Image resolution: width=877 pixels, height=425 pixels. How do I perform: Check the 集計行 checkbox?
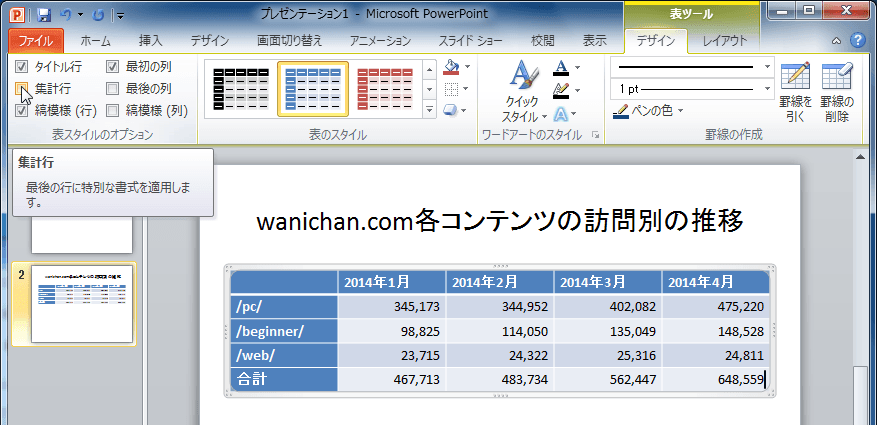(x=21, y=88)
